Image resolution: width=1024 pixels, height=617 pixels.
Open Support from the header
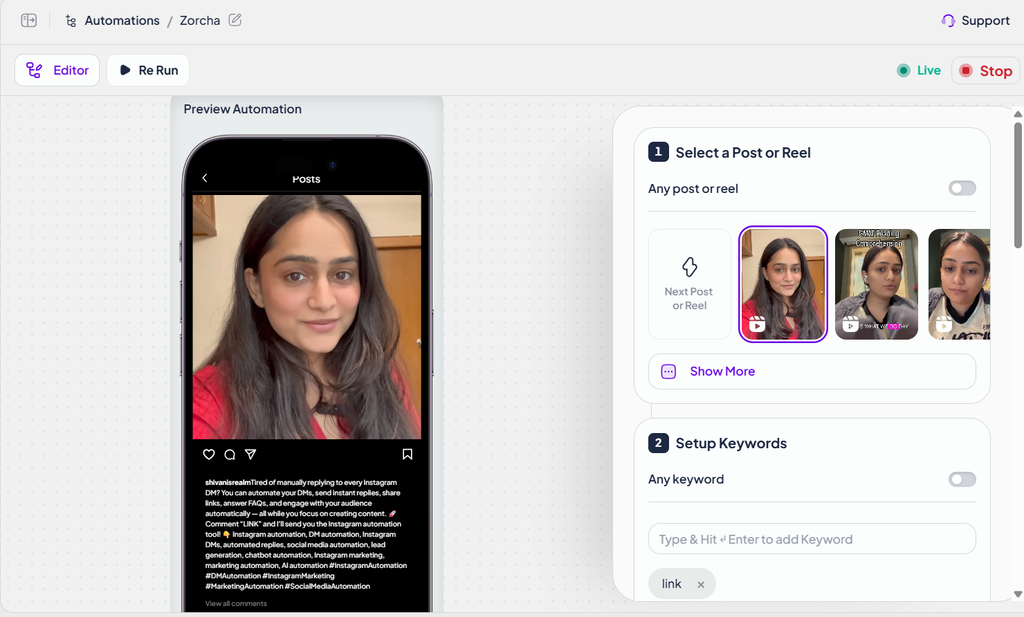(976, 20)
